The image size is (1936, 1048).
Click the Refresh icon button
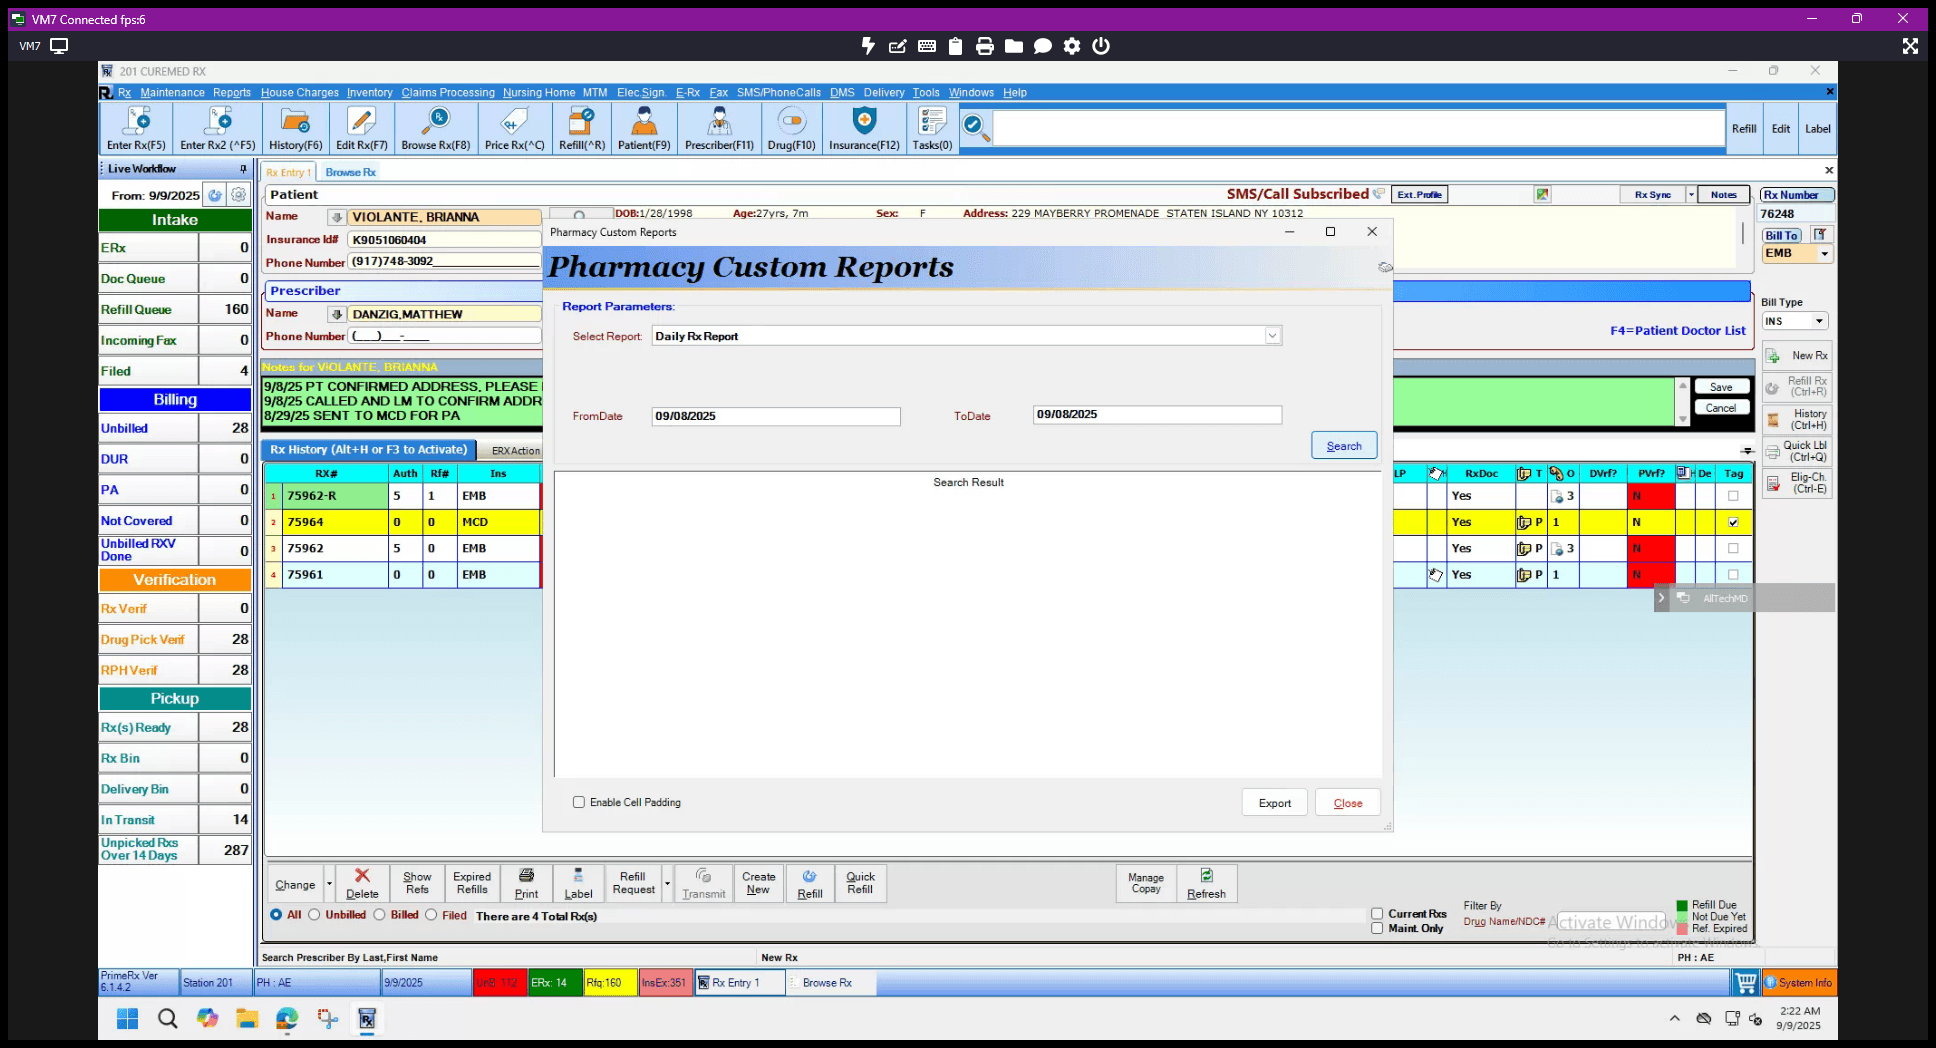pyautogui.click(x=1206, y=883)
